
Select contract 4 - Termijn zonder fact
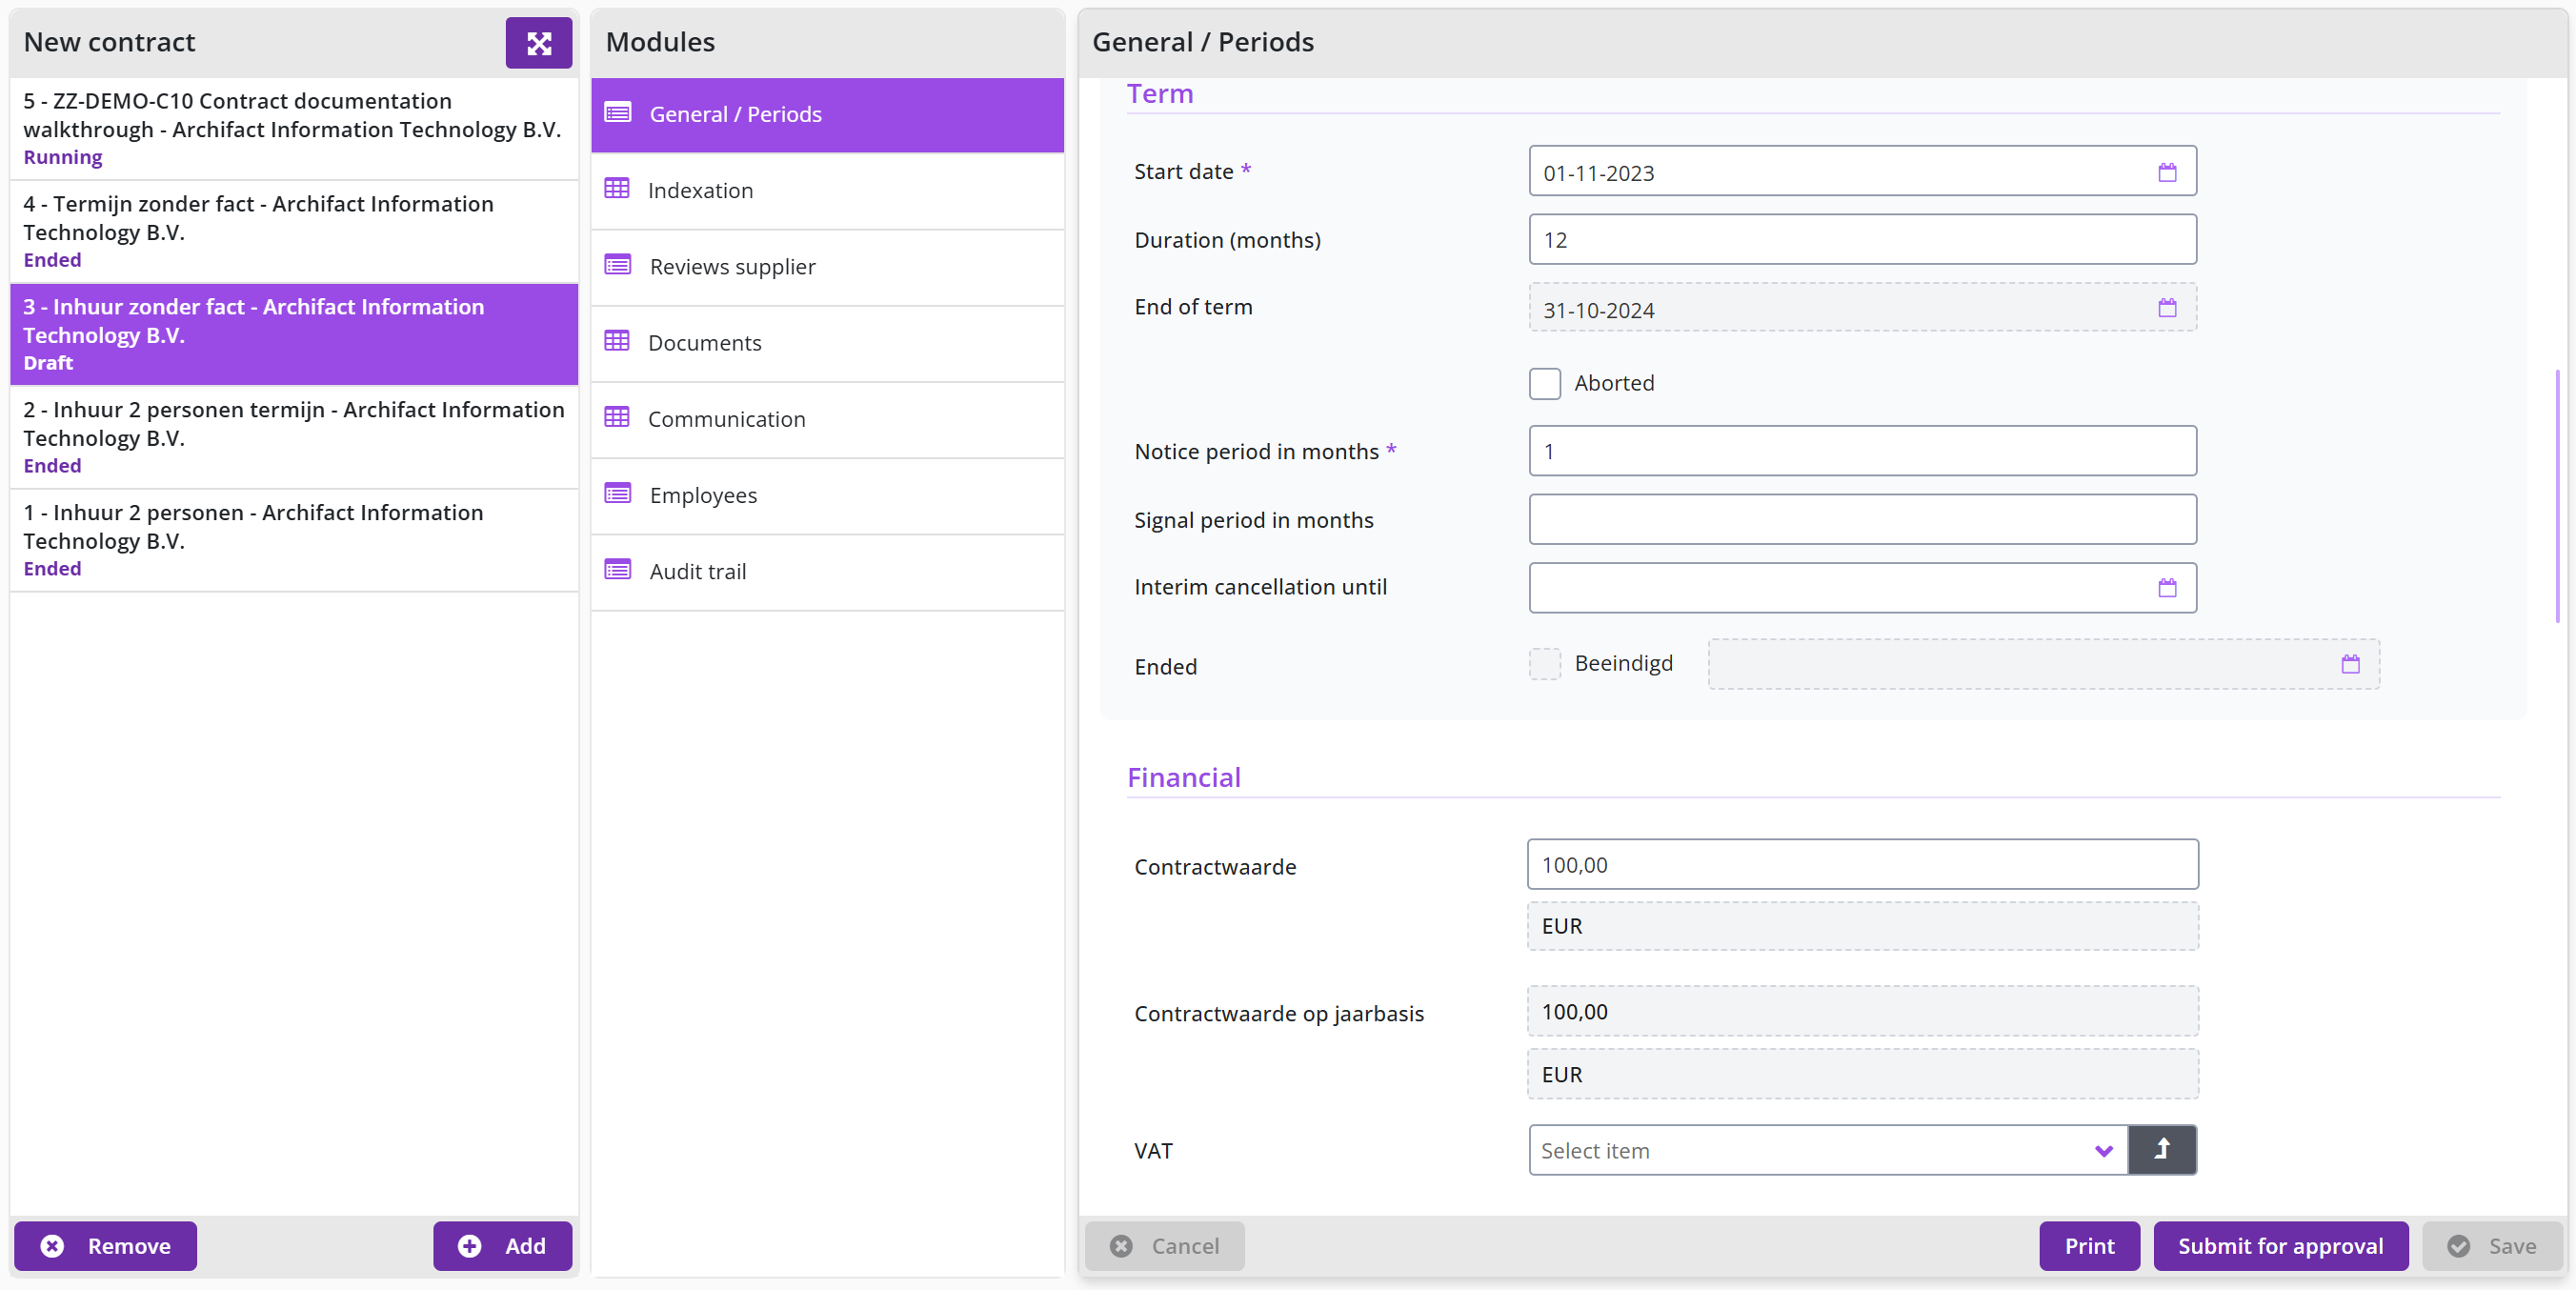pyautogui.click(x=294, y=232)
